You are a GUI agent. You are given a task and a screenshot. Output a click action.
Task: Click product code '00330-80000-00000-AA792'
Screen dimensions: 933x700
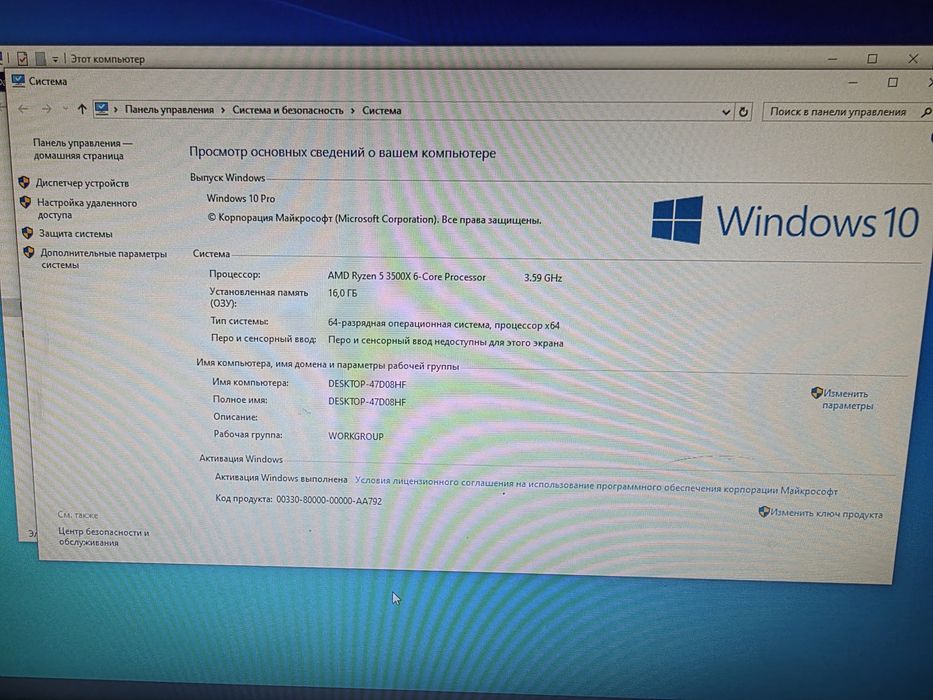[328, 501]
